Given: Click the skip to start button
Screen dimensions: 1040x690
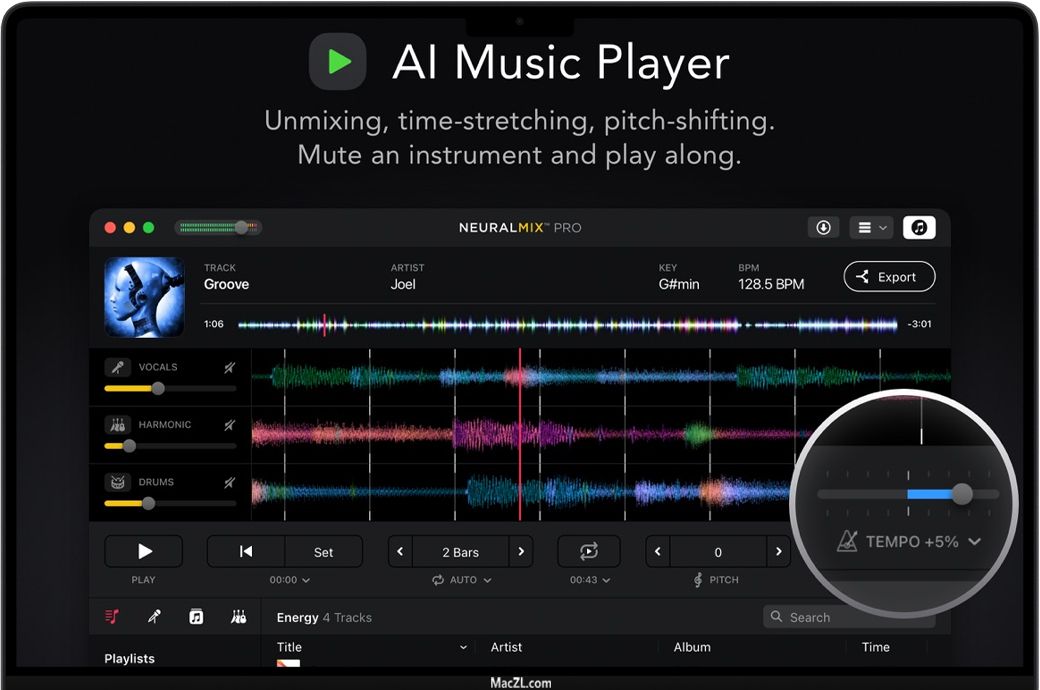Looking at the screenshot, I should [x=246, y=552].
